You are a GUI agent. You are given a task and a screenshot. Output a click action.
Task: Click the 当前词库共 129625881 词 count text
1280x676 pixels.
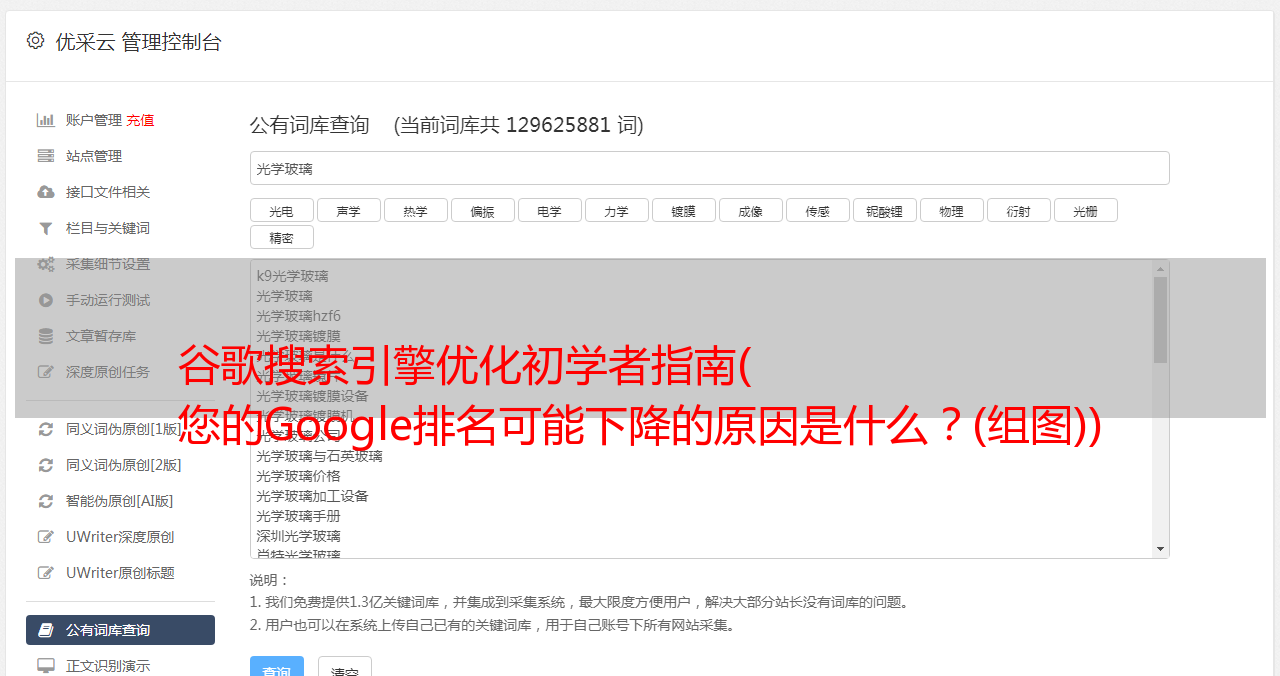click(519, 125)
